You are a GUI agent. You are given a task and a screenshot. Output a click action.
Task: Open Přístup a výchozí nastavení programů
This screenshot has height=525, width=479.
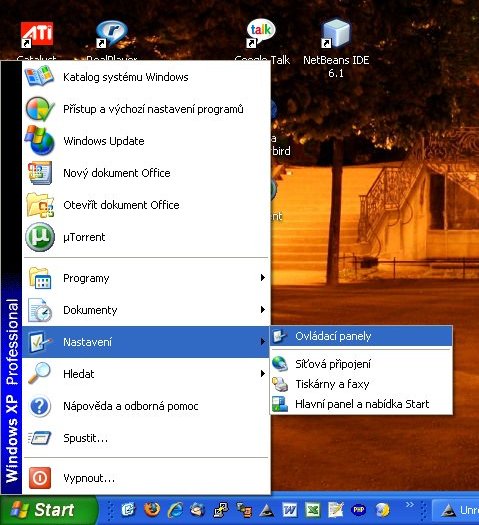coord(146,109)
